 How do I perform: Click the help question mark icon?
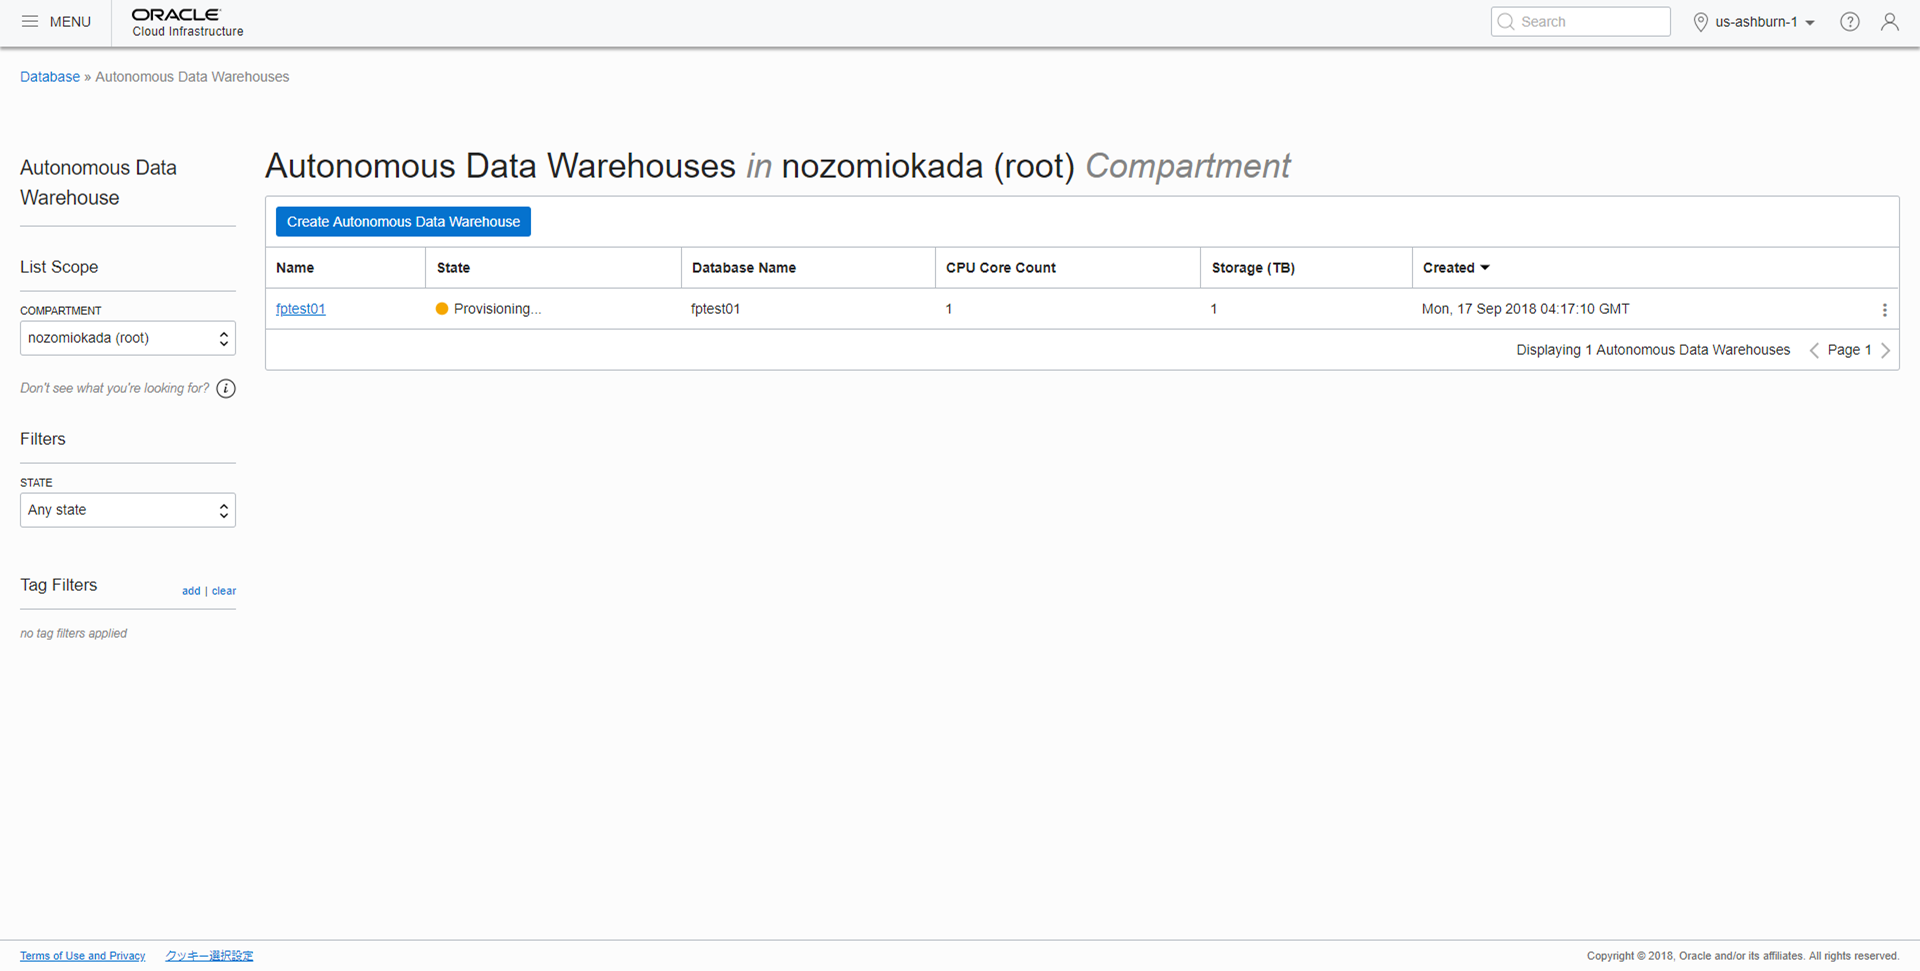1850,21
